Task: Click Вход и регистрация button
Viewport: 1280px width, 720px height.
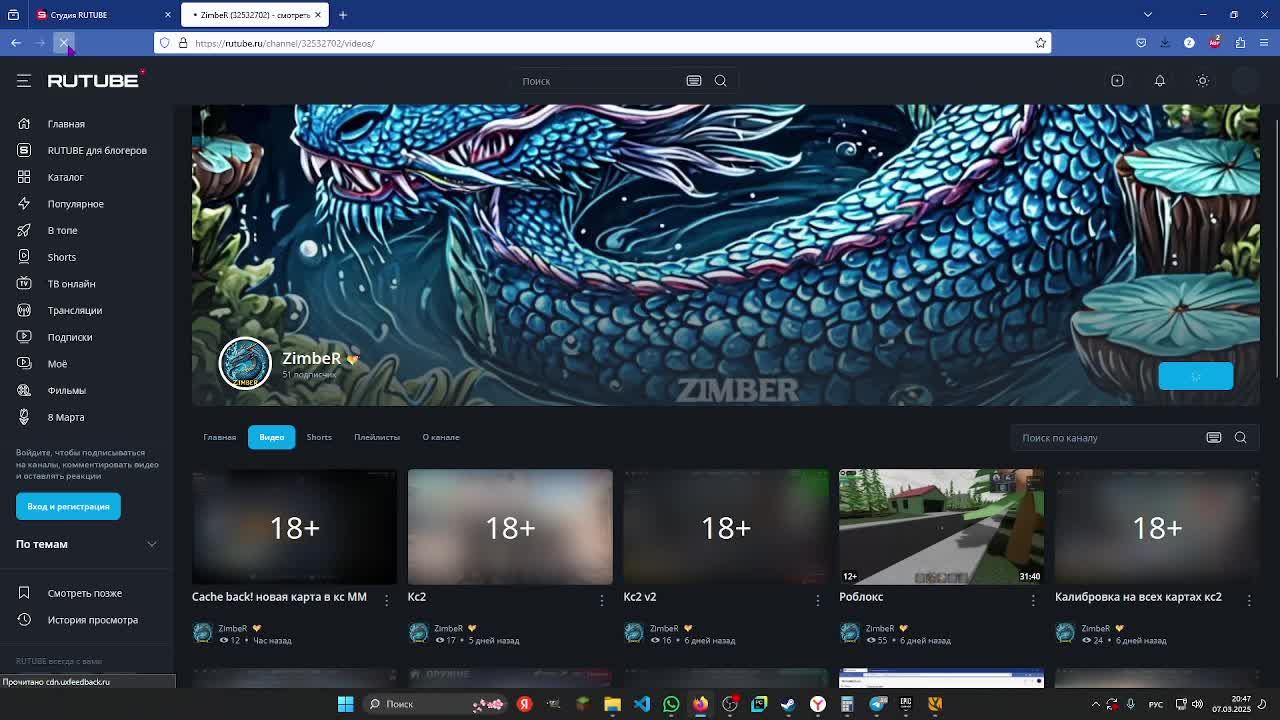Action: coord(68,506)
